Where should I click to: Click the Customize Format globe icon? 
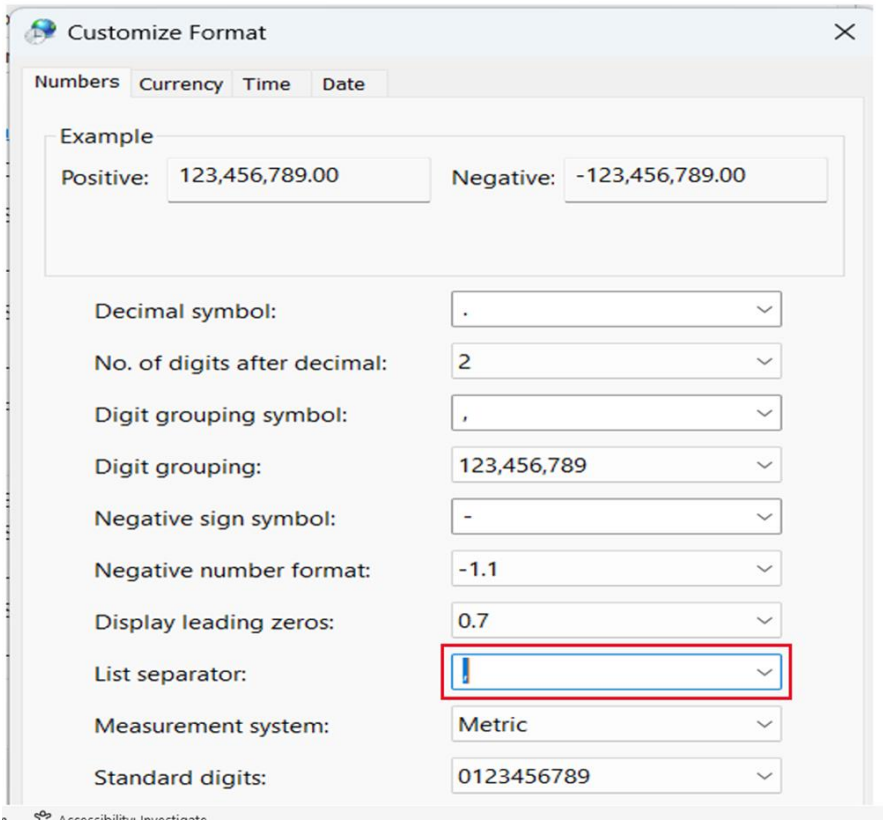(x=42, y=32)
